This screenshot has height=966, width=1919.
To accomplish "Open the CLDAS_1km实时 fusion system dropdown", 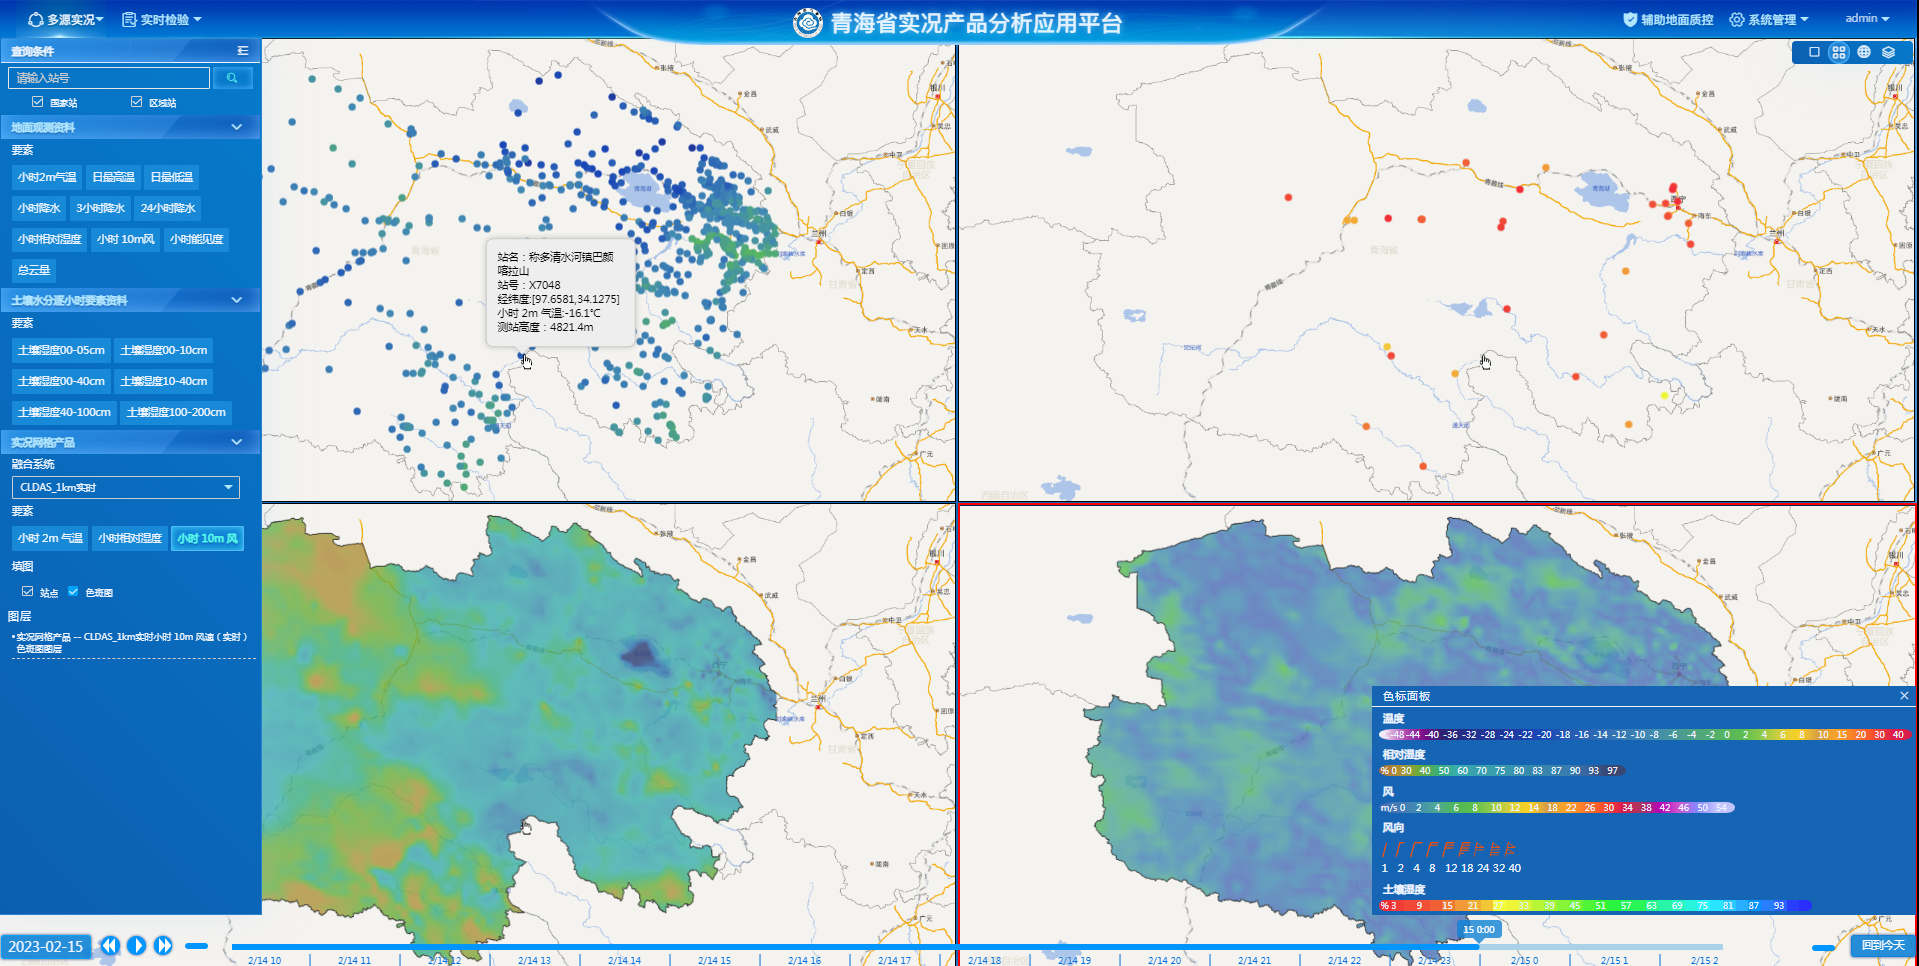I will (126, 487).
